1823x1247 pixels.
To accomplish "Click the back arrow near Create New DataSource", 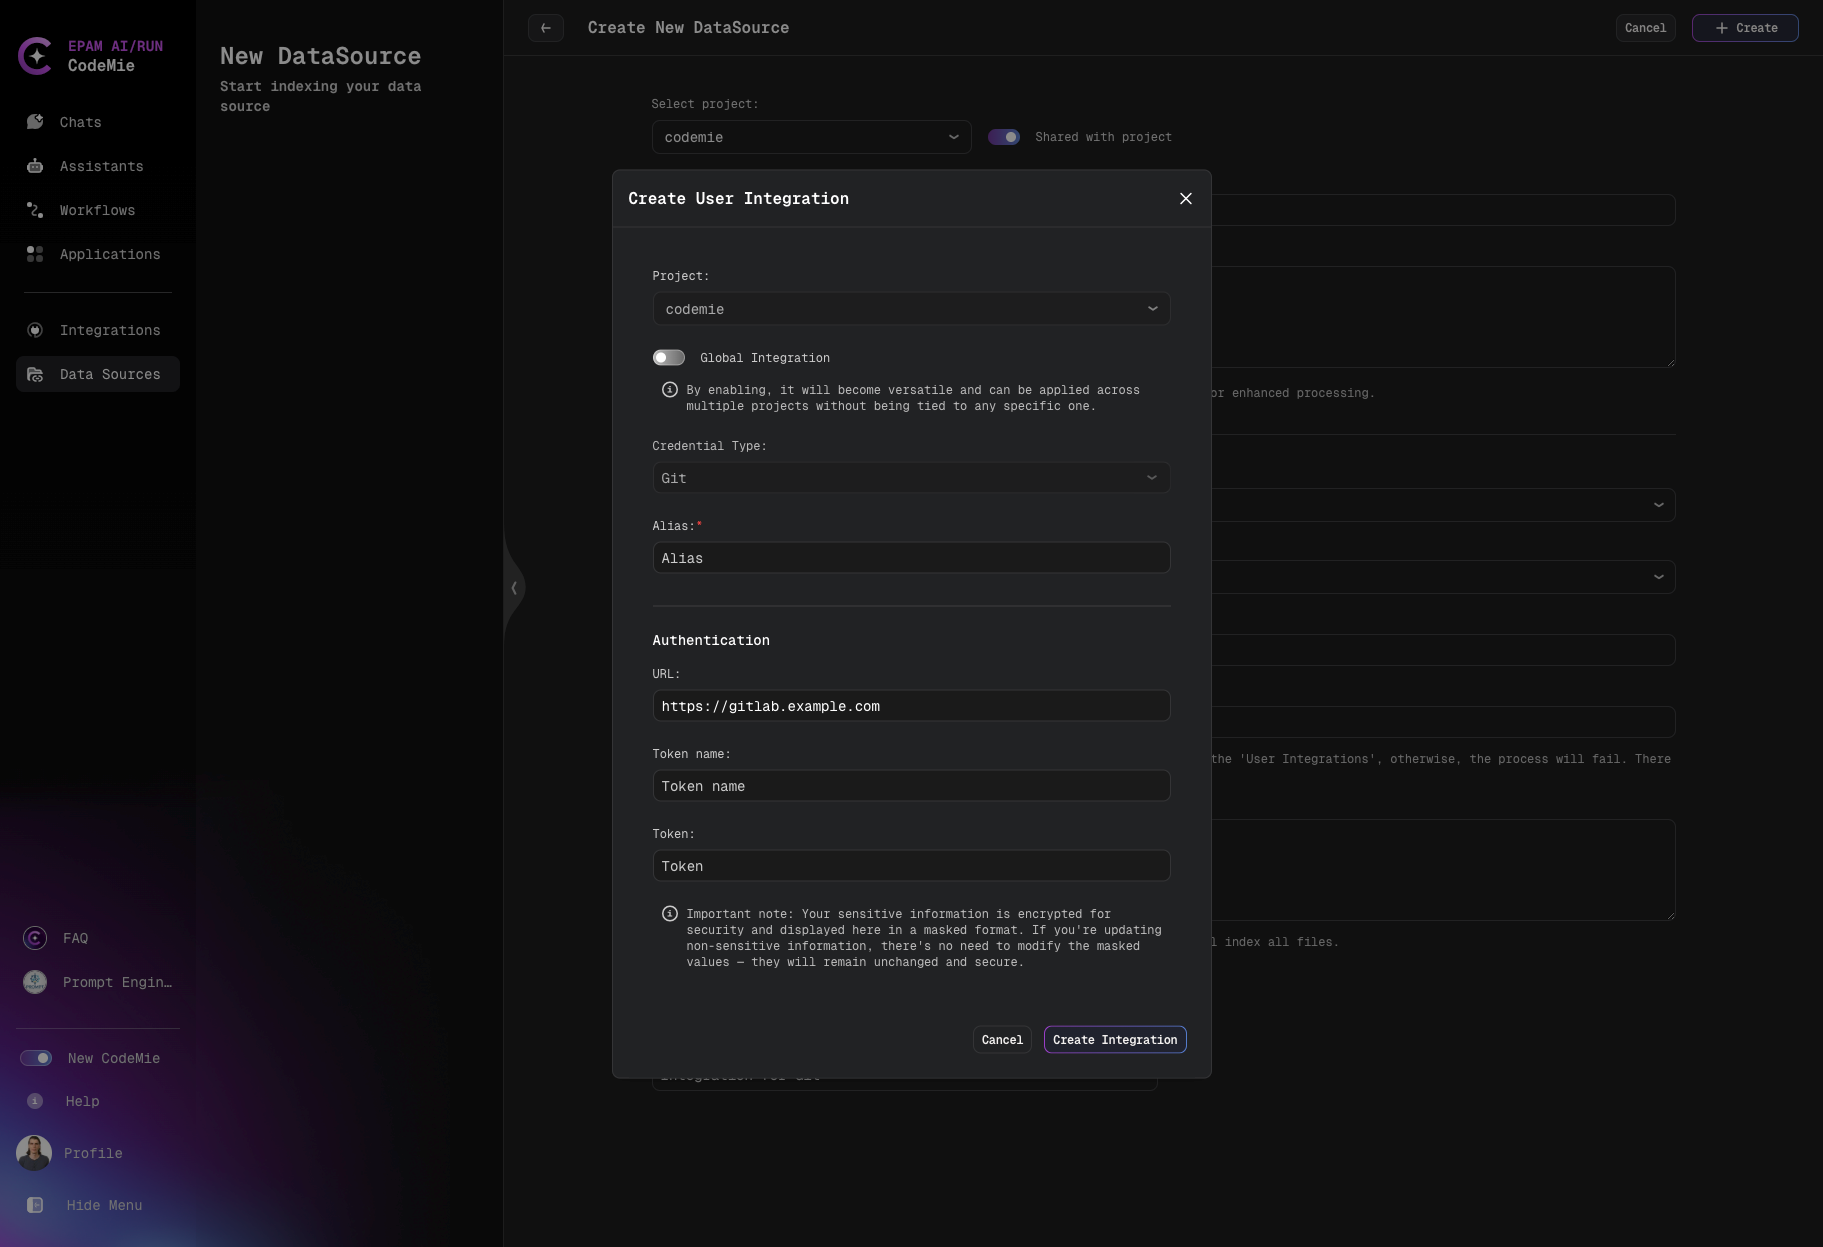I will [x=546, y=28].
